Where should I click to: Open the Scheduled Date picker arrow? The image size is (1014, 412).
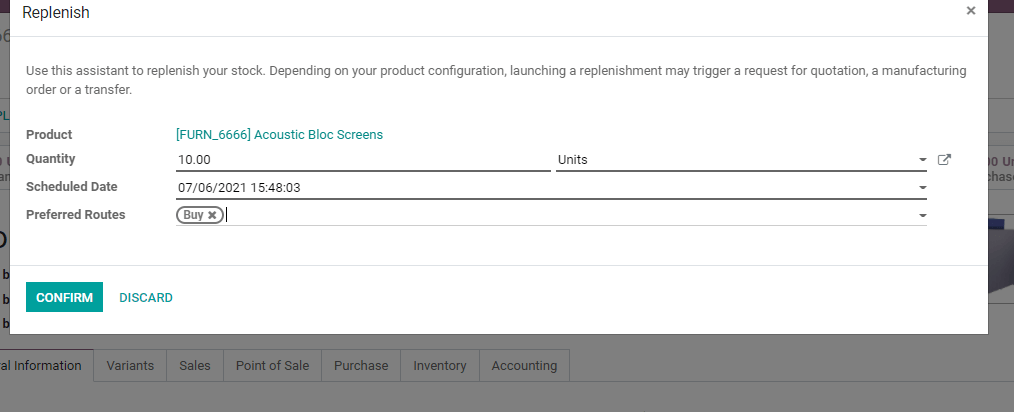[x=922, y=187]
